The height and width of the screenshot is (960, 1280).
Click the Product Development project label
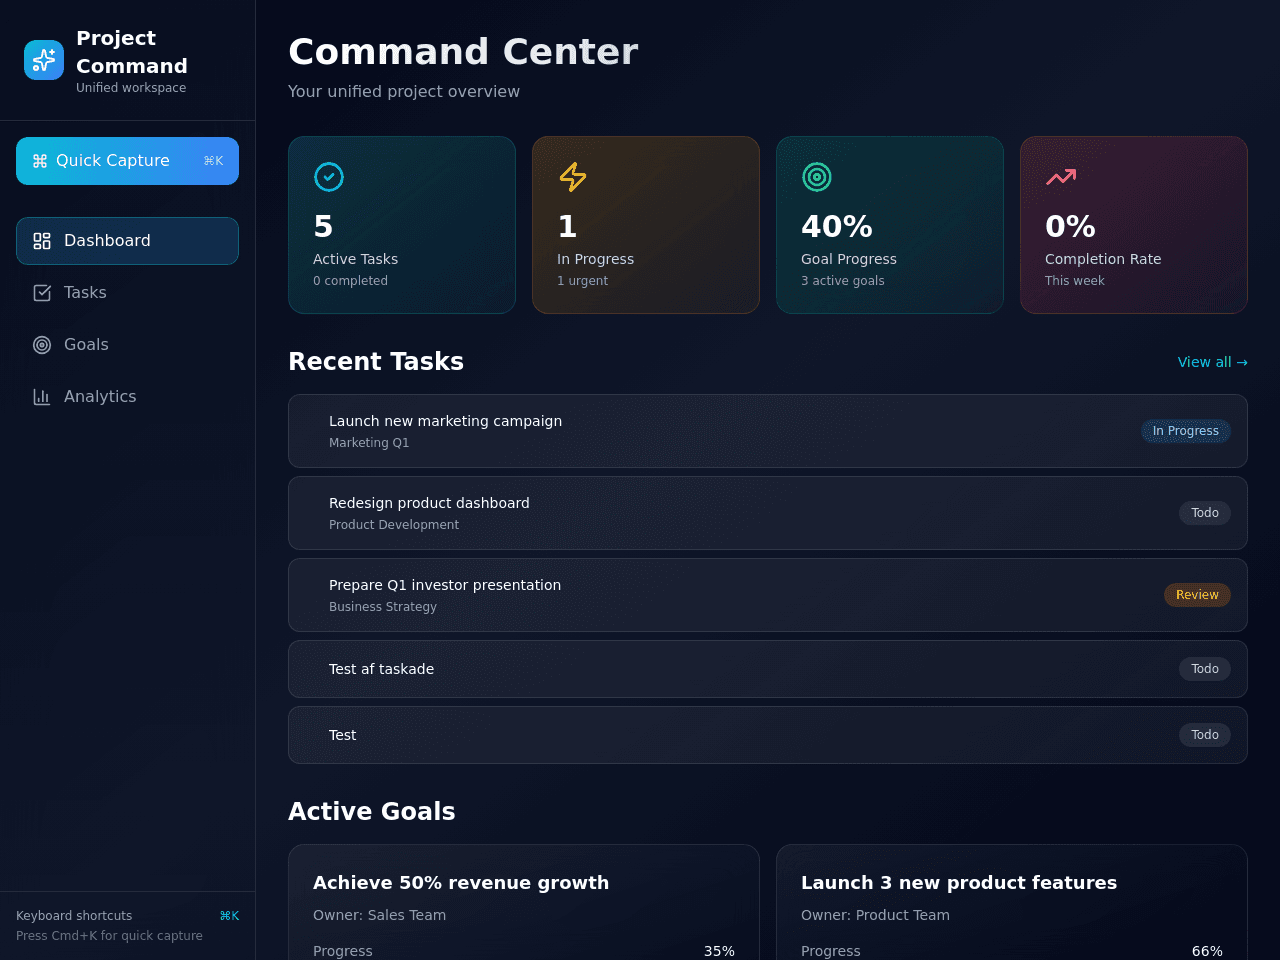tap(394, 525)
